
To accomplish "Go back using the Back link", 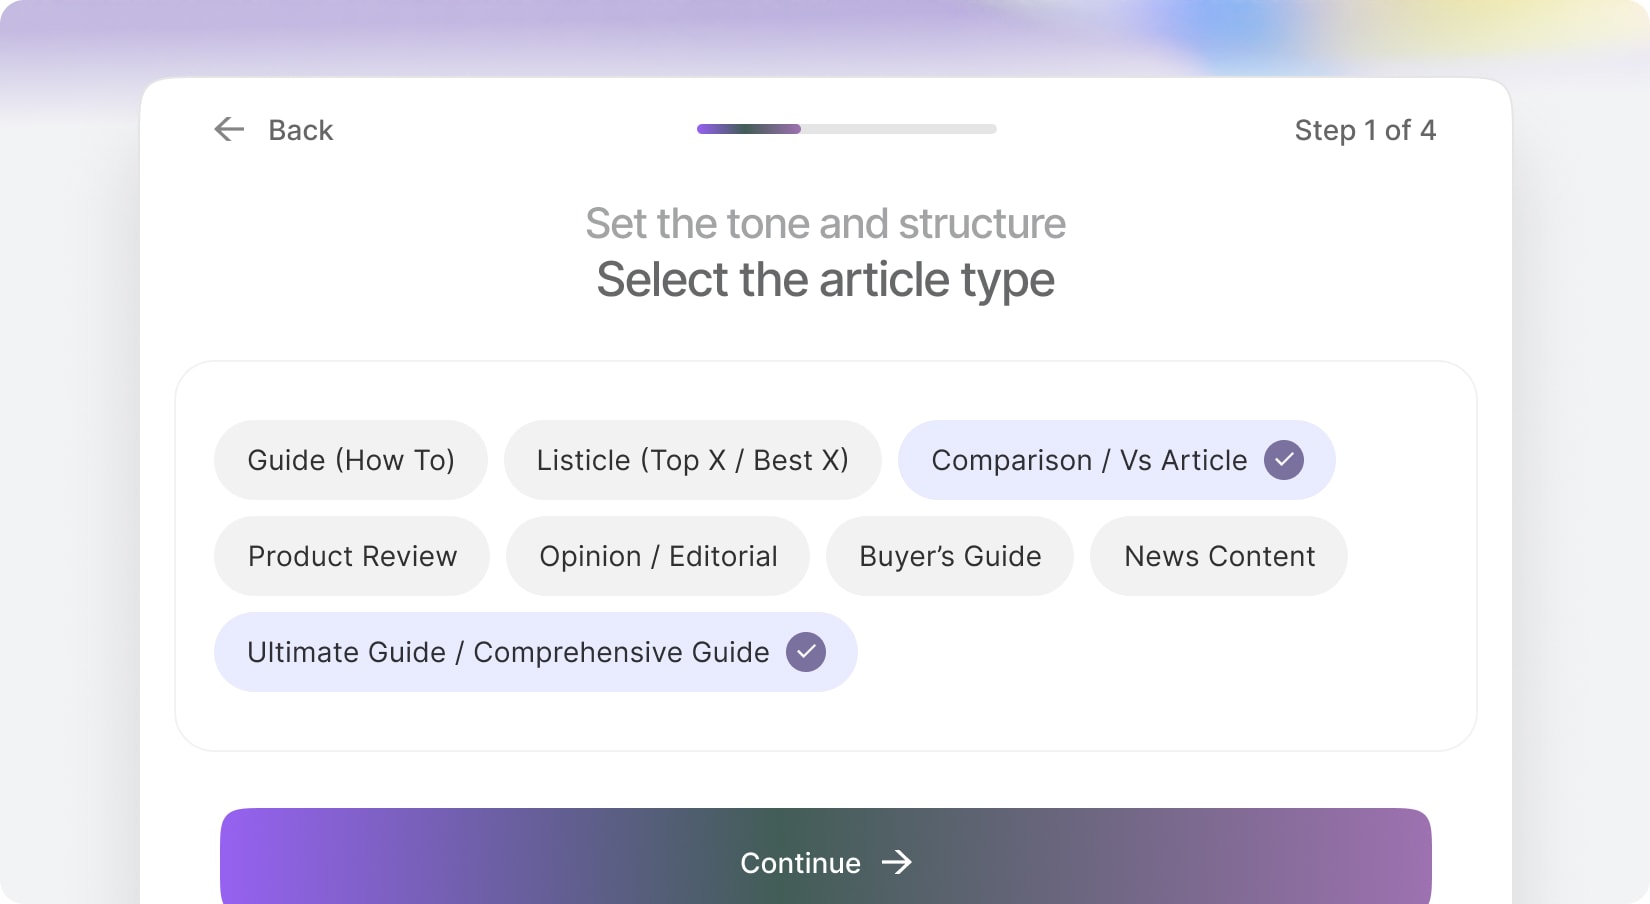I will click(300, 130).
